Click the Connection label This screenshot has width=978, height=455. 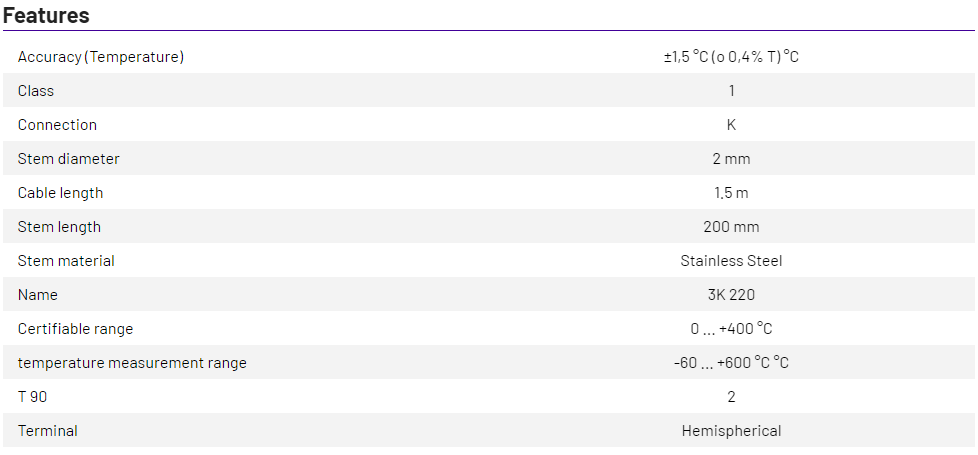point(57,125)
